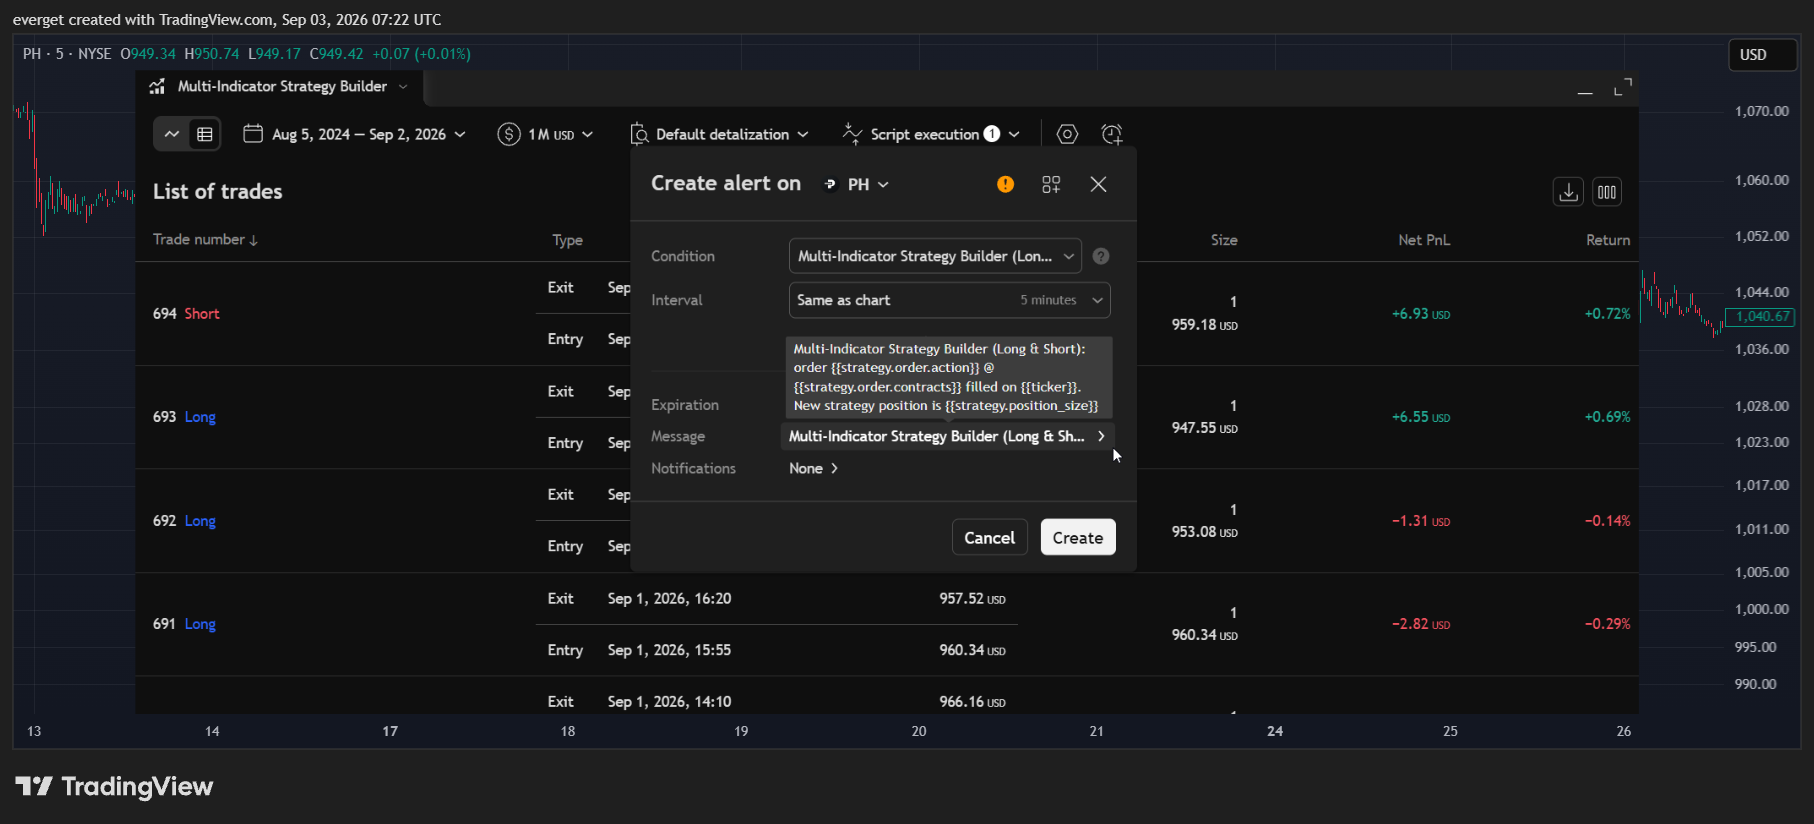
Task: Click the orange warning icon in alert dialog
Action: click(1005, 184)
